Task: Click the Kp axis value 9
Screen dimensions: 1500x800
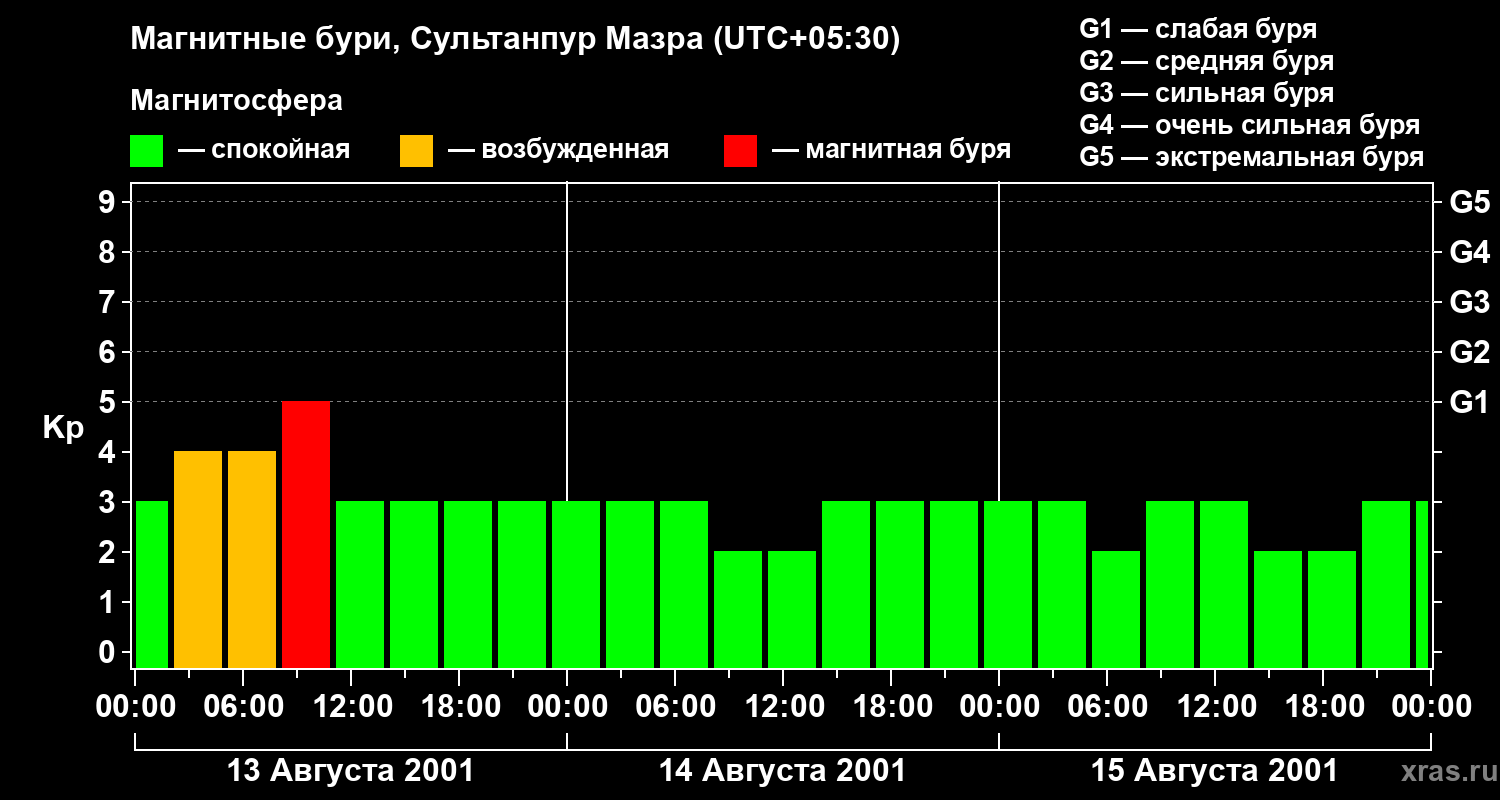Action: tap(109, 202)
